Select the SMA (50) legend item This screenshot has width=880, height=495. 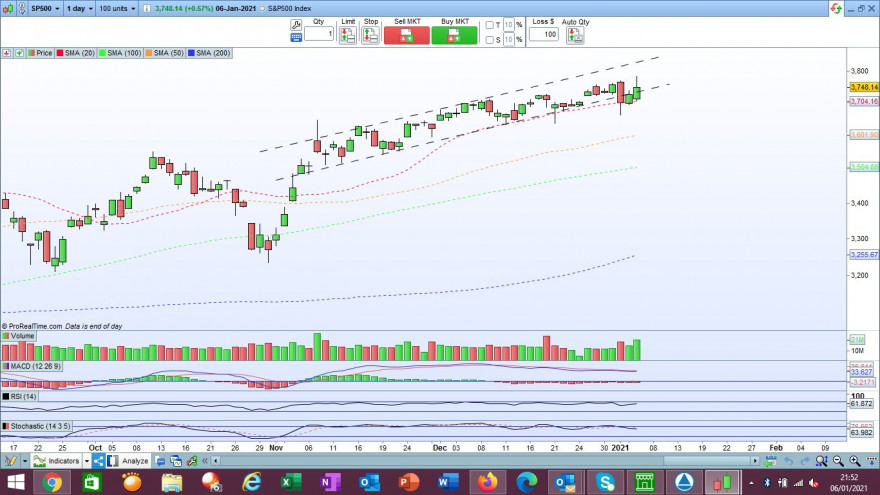(x=165, y=53)
